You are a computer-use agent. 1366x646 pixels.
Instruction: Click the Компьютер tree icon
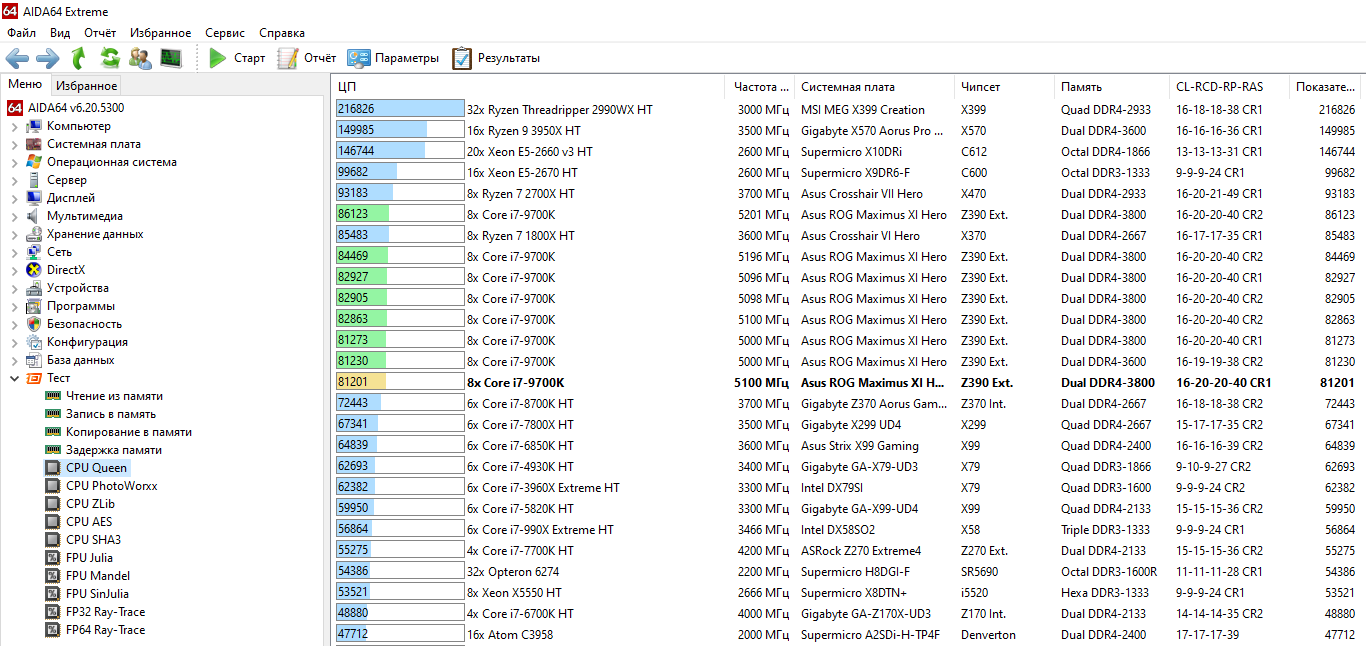coord(34,126)
